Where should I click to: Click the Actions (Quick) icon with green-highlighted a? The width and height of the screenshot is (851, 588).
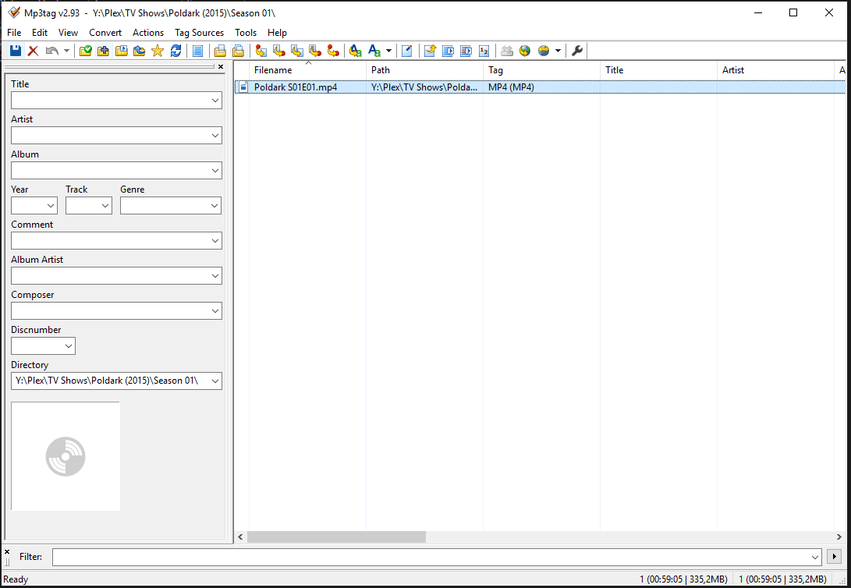pyautogui.click(x=374, y=50)
